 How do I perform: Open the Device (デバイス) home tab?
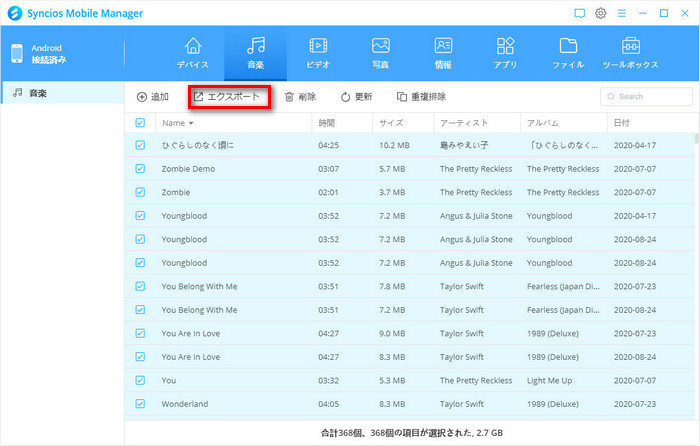(x=193, y=53)
